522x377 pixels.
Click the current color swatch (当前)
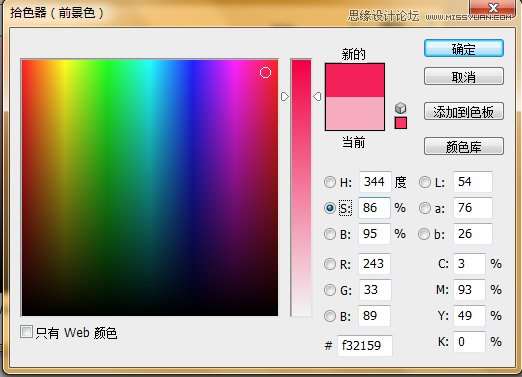pos(355,113)
